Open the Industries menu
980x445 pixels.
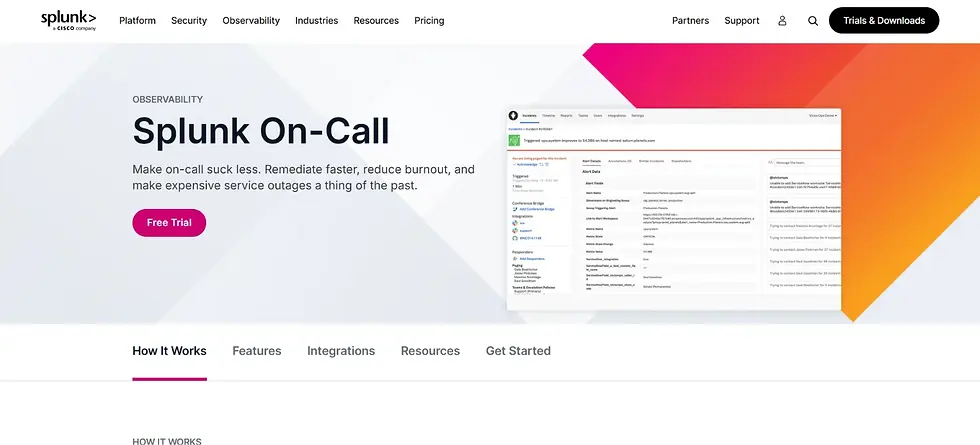(x=316, y=21)
